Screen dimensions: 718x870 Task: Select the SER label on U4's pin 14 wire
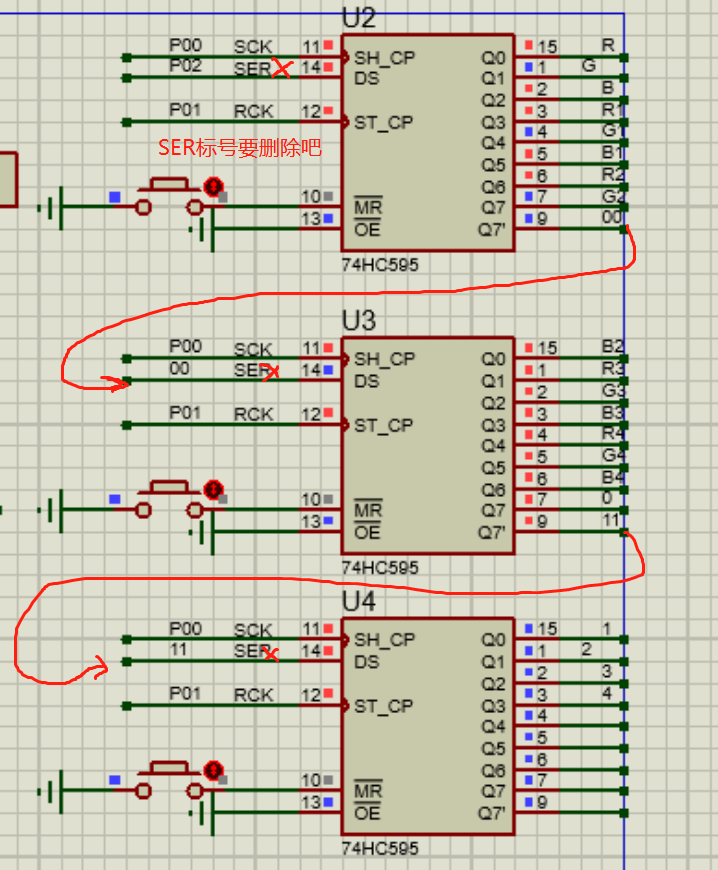pyautogui.click(x=252, y=651)
